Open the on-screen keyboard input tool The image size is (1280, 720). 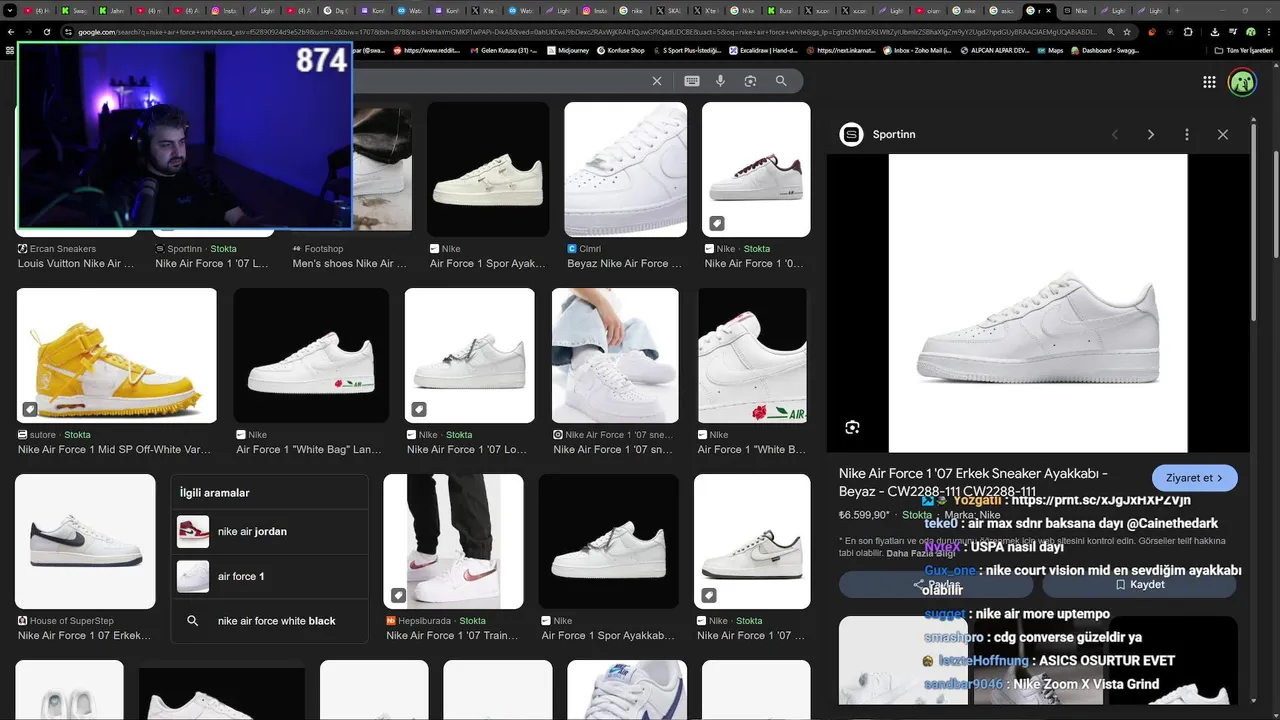point(691,81)
